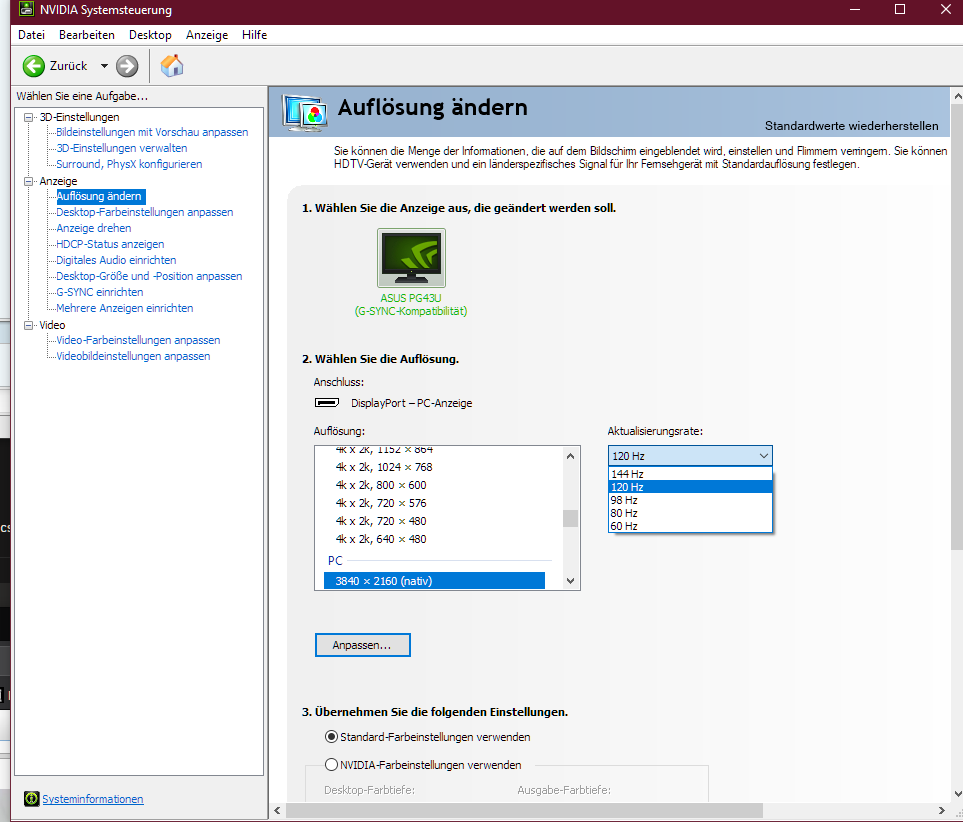This screenshot has width=963, height=822.
Task: Collapse the 3D-Einstellungen tree node
Action: point(28,117)
